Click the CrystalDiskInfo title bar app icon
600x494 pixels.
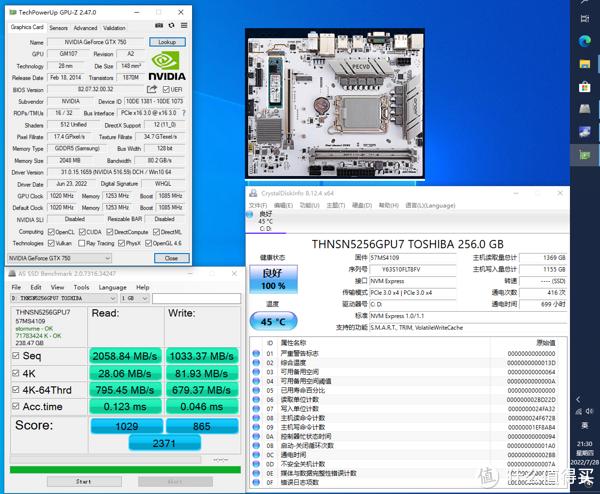[253, 193]
